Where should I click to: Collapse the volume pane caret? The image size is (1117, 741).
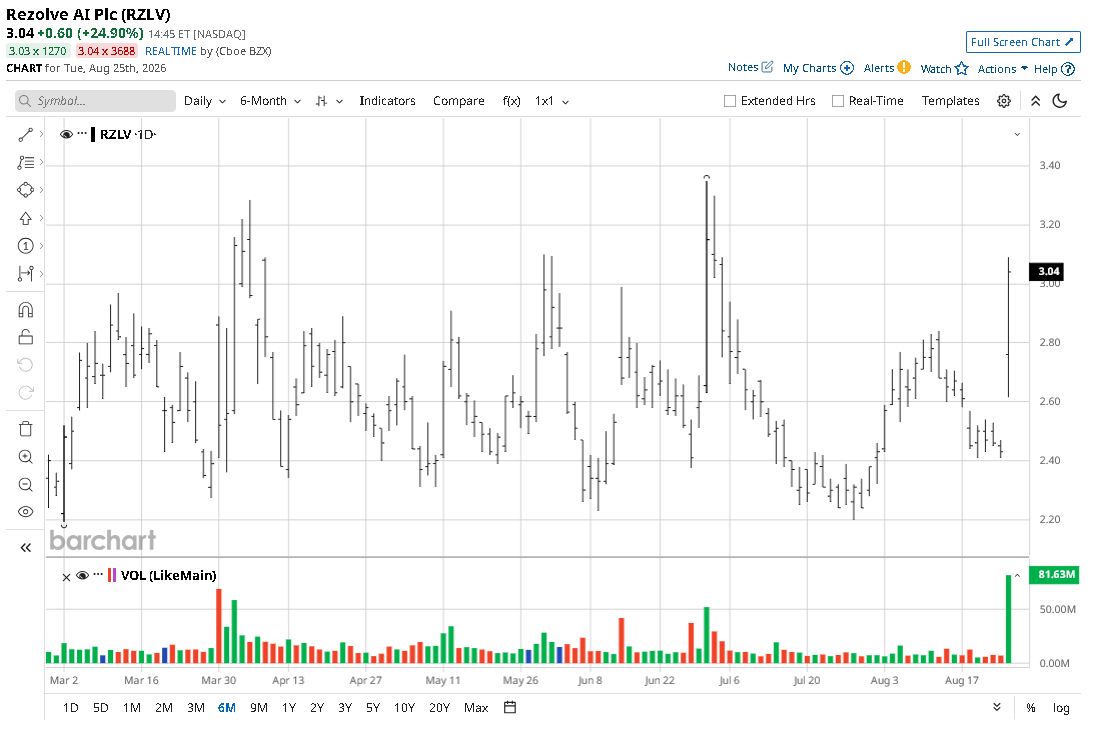coord(1017,576)
